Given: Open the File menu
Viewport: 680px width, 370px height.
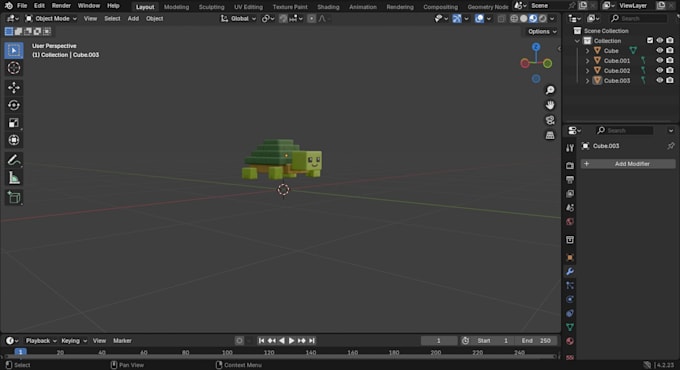Looking at the screenshot, I should pyautogui.click(x=22, y=6).
